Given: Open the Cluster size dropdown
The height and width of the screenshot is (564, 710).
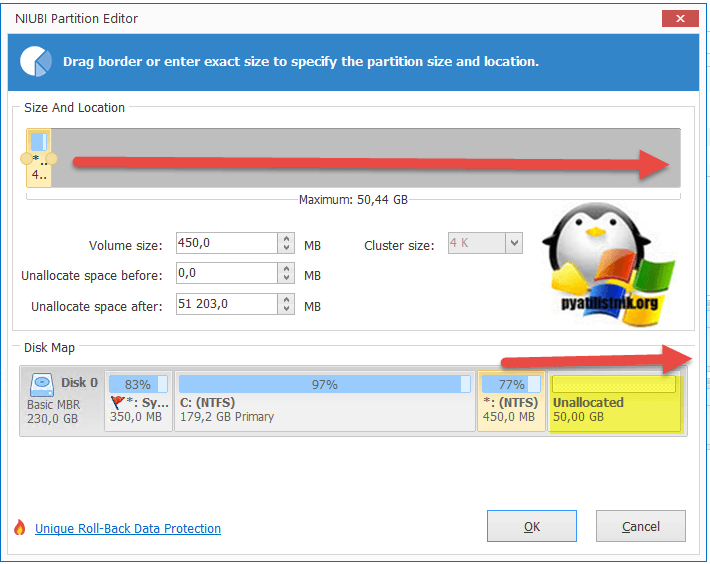Looking at the screenshot, I should point(514,243).
